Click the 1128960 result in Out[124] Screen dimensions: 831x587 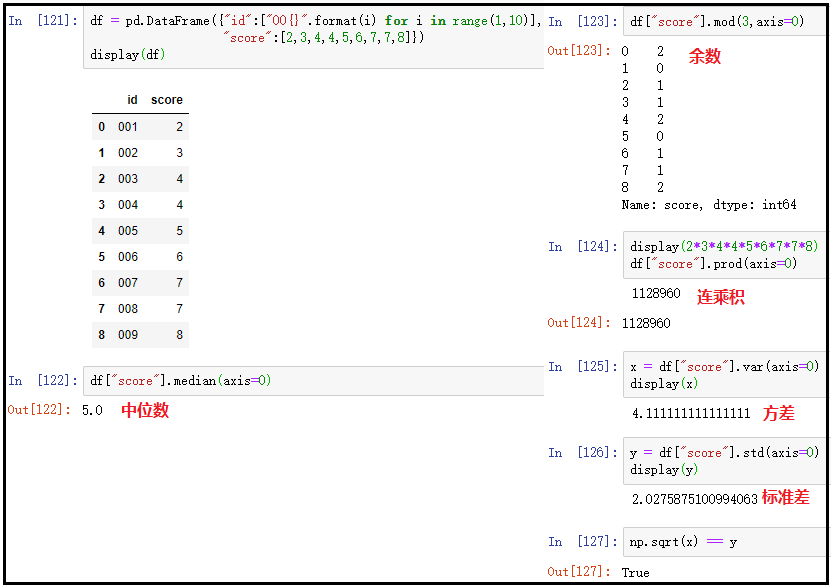point(646,324)
